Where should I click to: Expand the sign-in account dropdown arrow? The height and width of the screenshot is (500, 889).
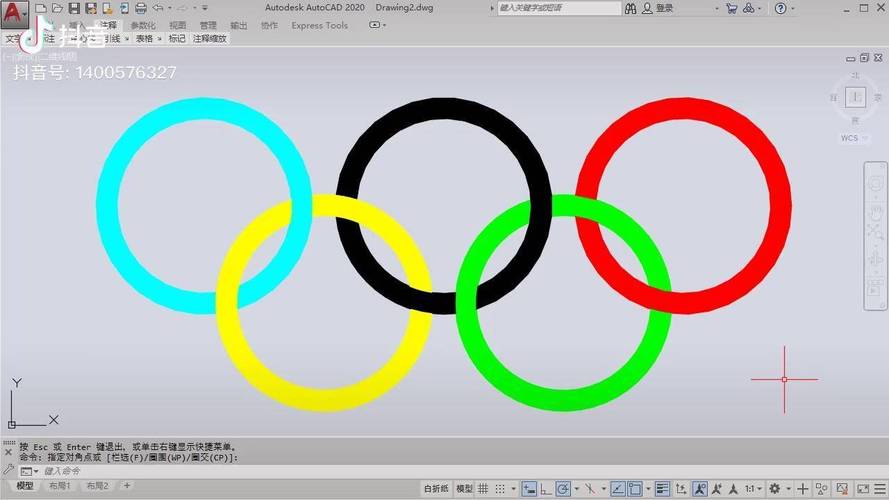(x=717, y=9)
